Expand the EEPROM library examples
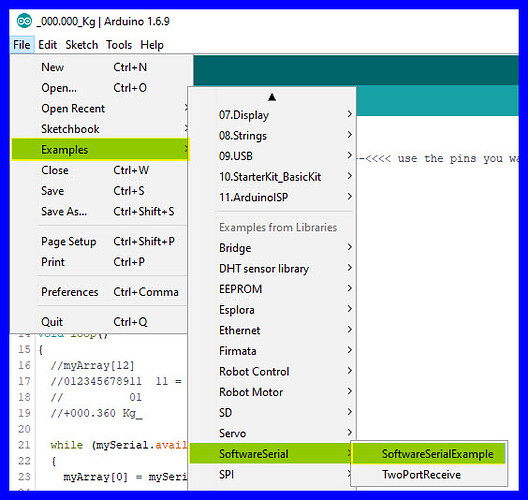Viewport: 528px width, 500px height. click(x=272, y=289)
